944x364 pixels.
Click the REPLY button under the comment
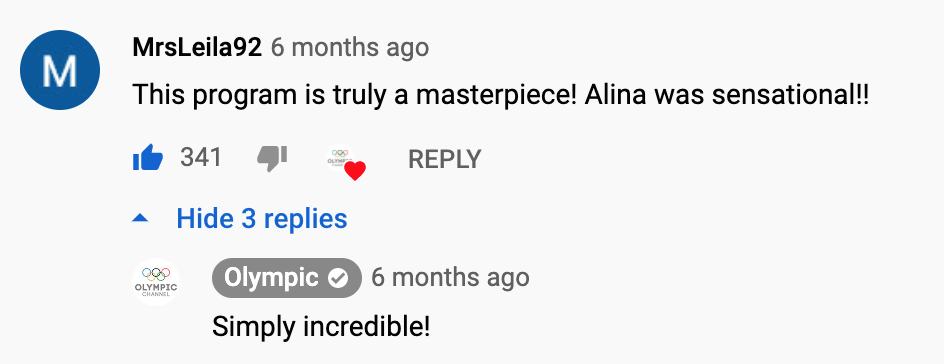point(444,159)
